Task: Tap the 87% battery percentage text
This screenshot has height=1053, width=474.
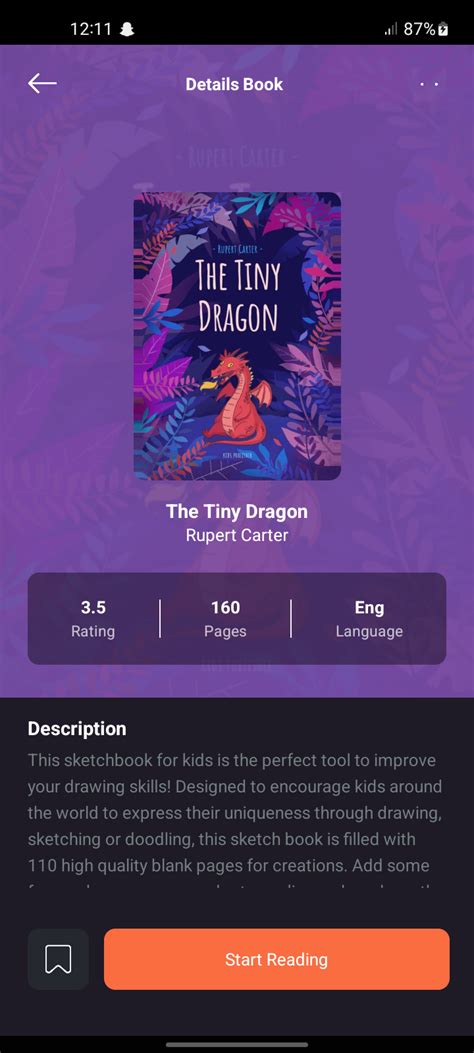Action: pyautogui.click(x=419, y=30)
